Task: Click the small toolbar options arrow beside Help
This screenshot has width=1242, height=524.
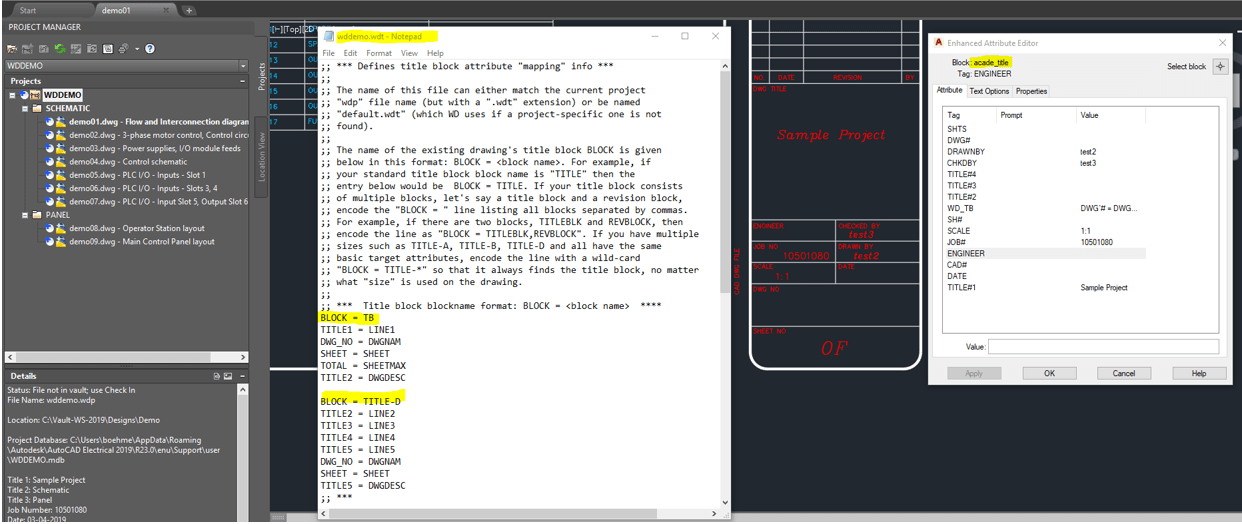Action: (138, 48)
